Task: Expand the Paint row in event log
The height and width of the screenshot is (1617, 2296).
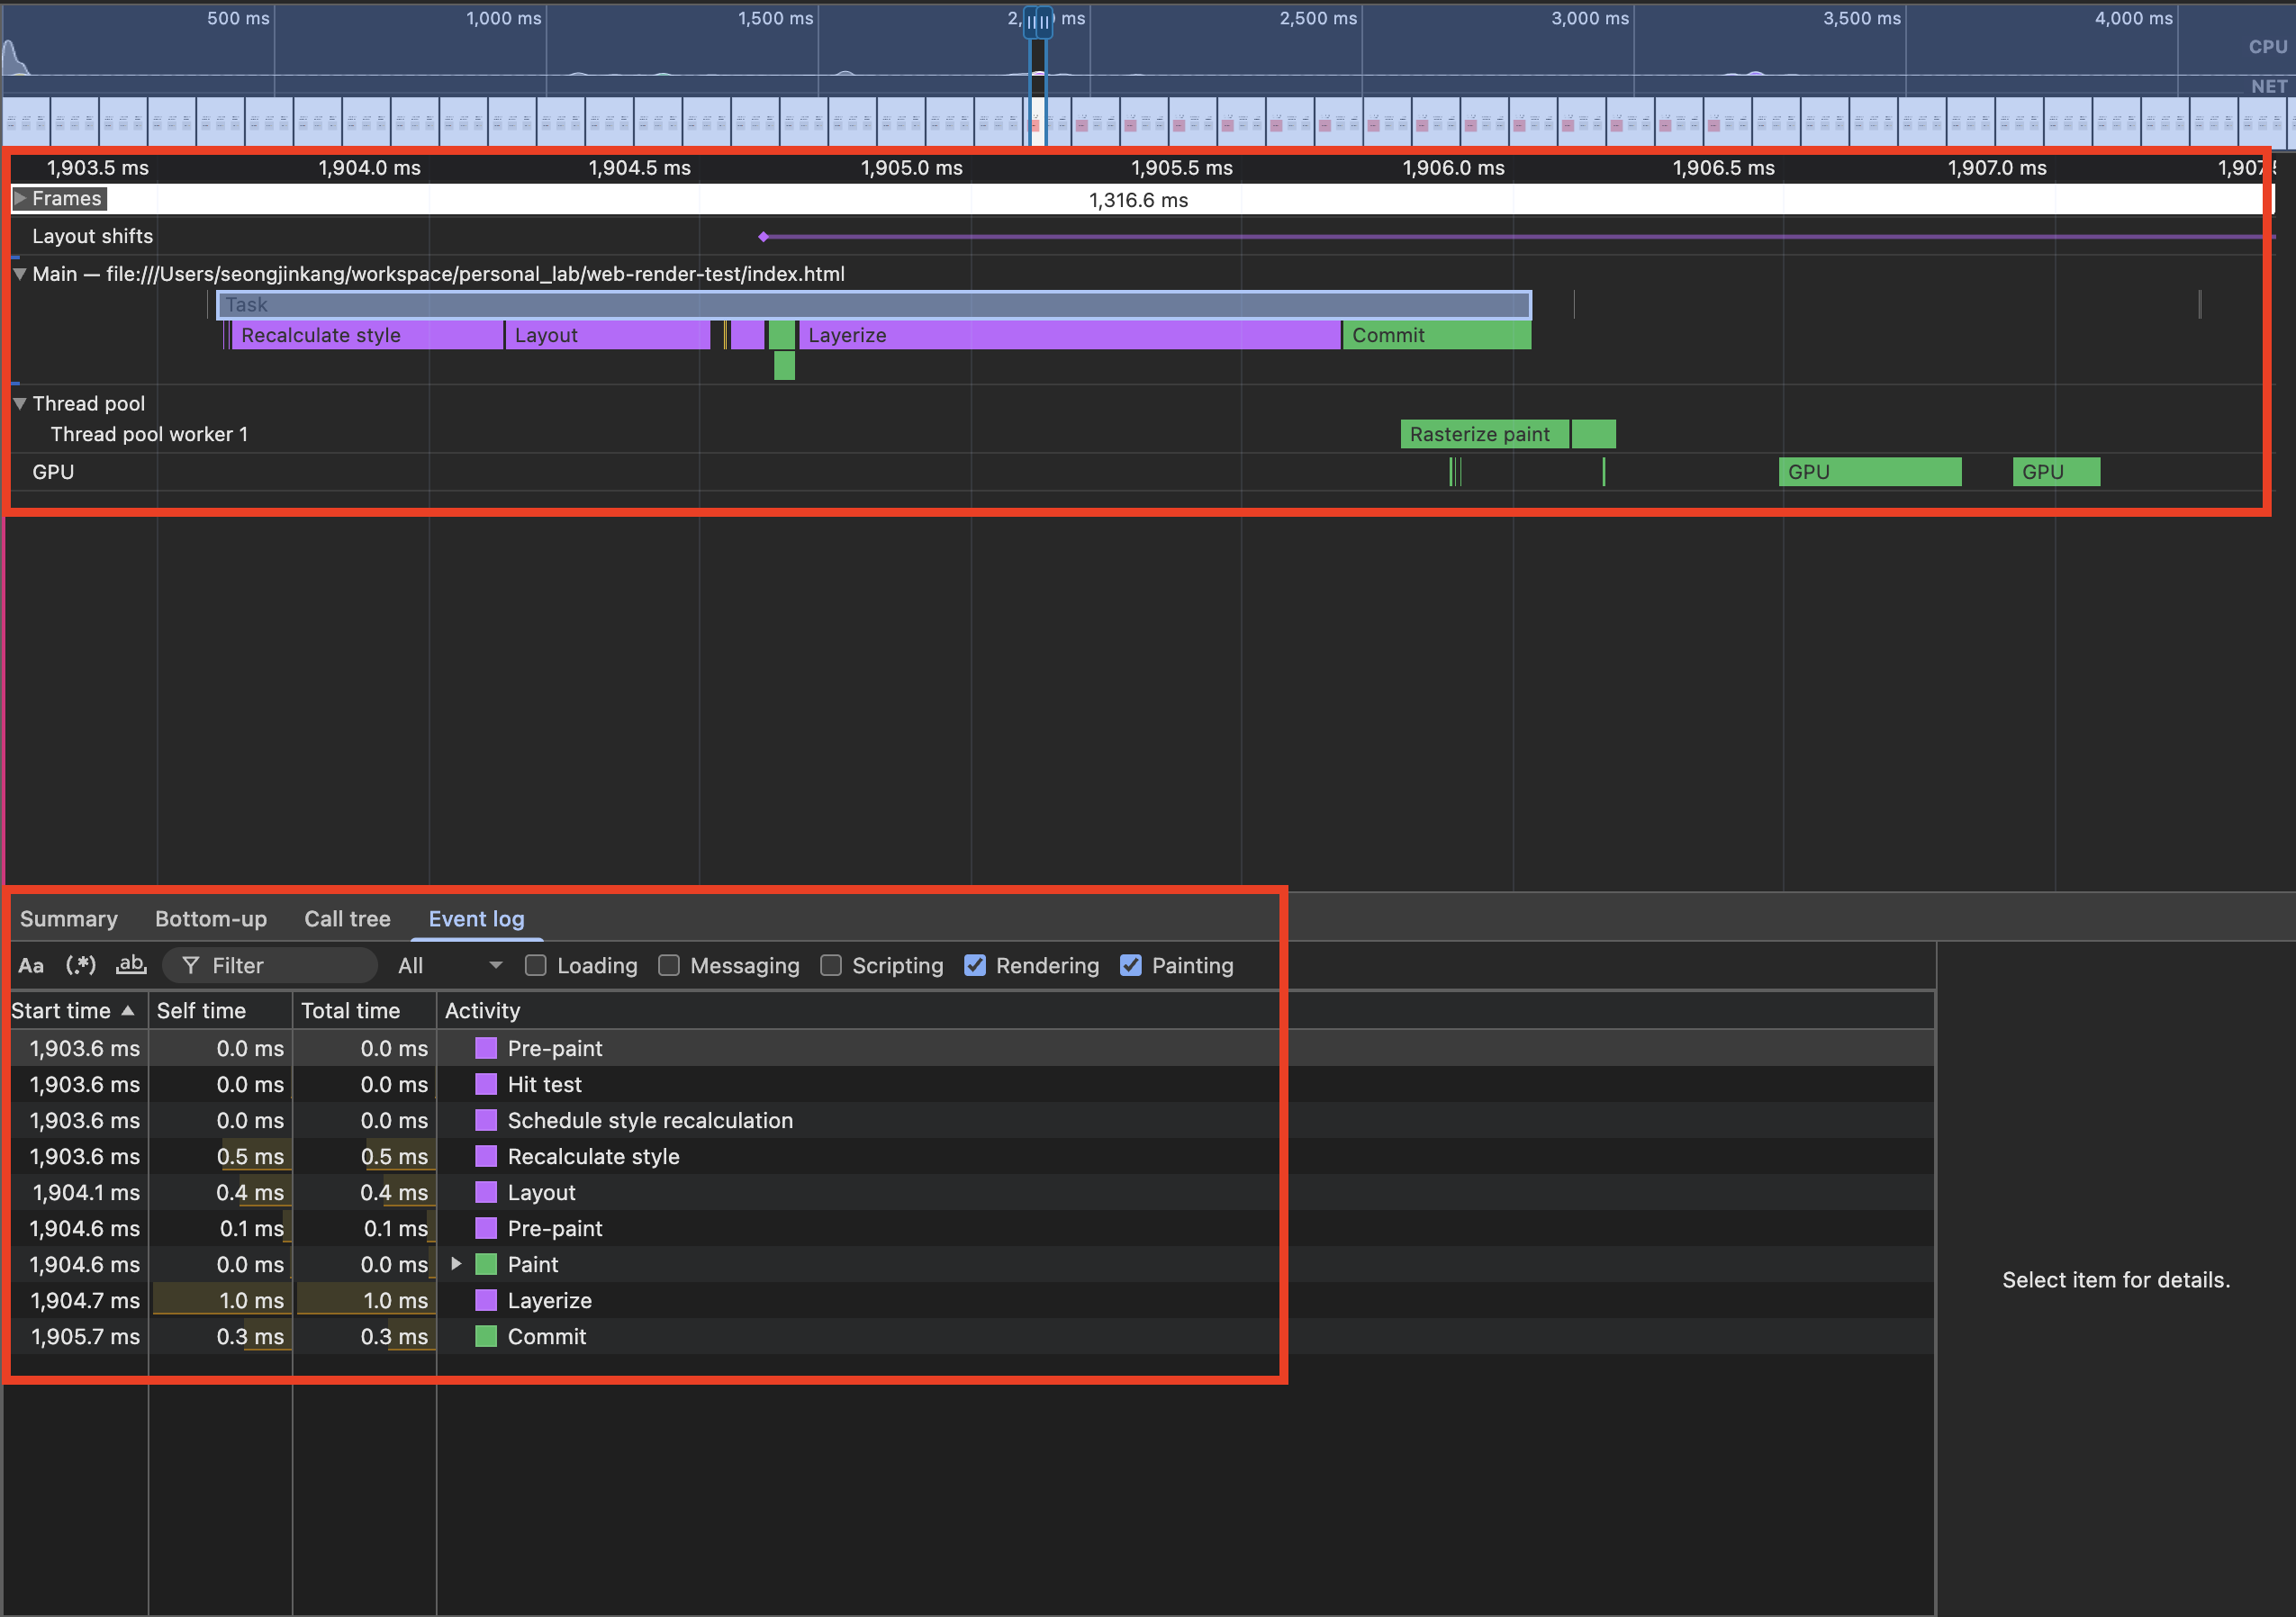Action: [456, 1264]
